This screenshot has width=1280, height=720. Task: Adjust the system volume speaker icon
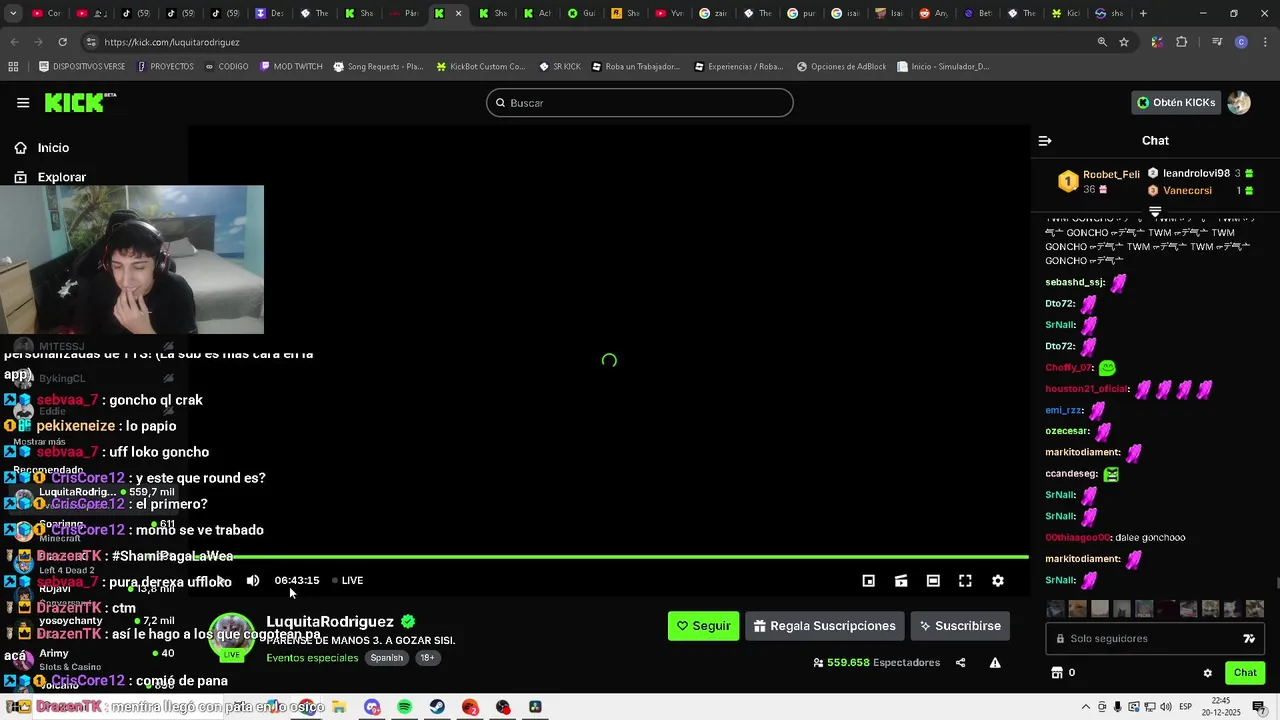1165,707
